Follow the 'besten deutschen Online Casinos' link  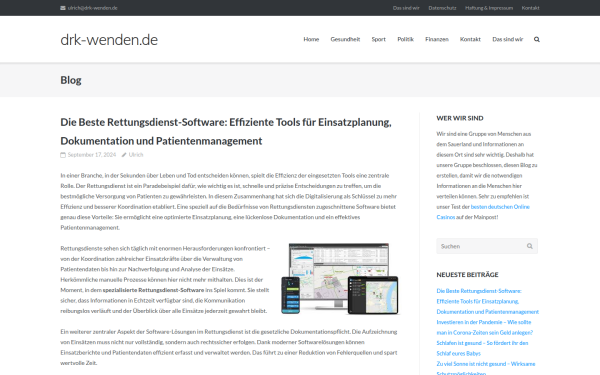[483, 212]
